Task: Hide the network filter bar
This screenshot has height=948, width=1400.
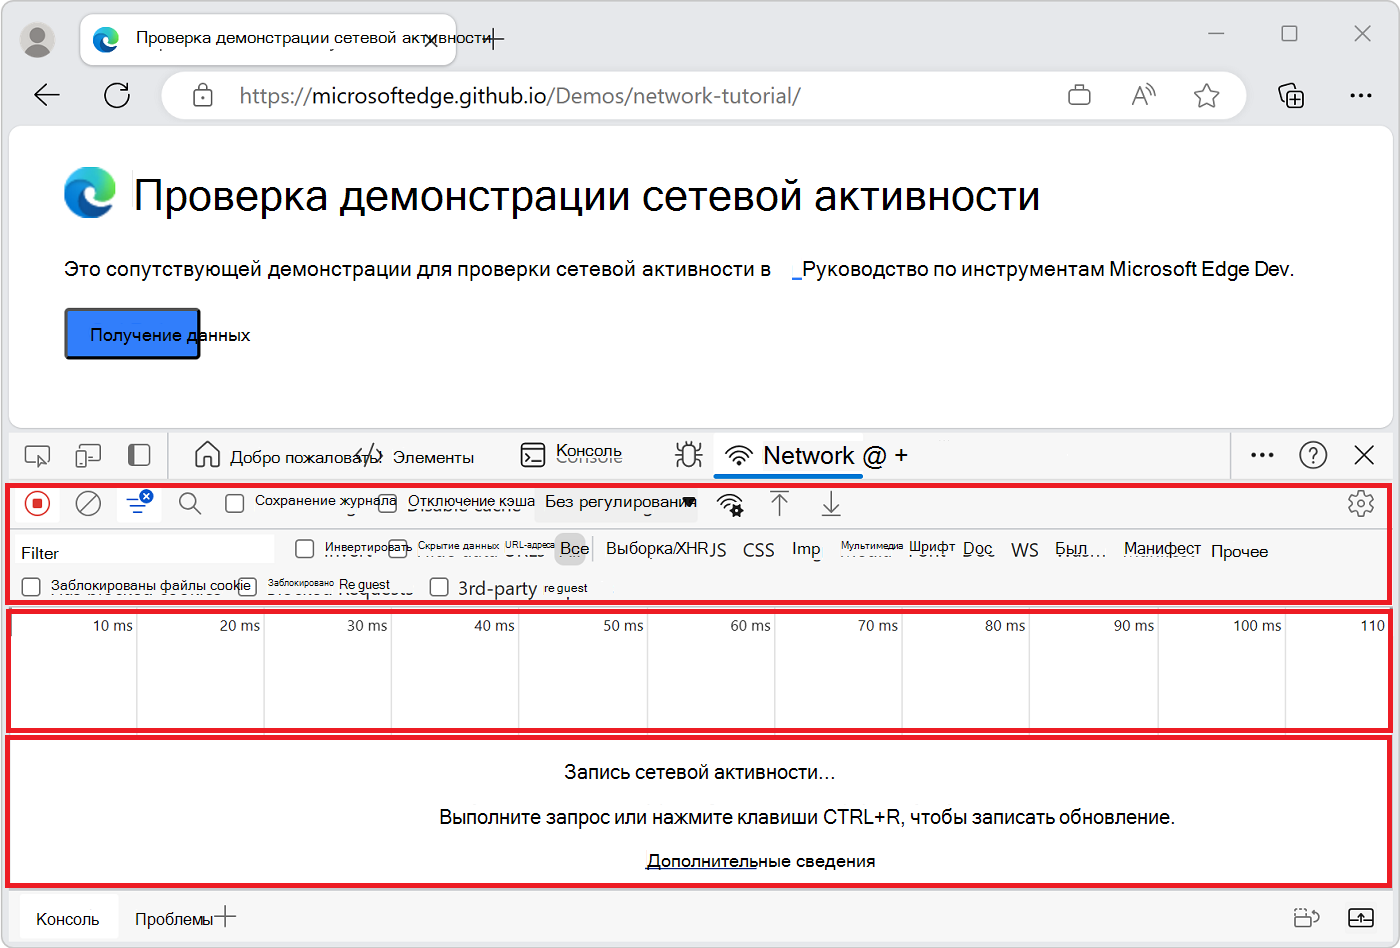Action: [x=138, y=503]
